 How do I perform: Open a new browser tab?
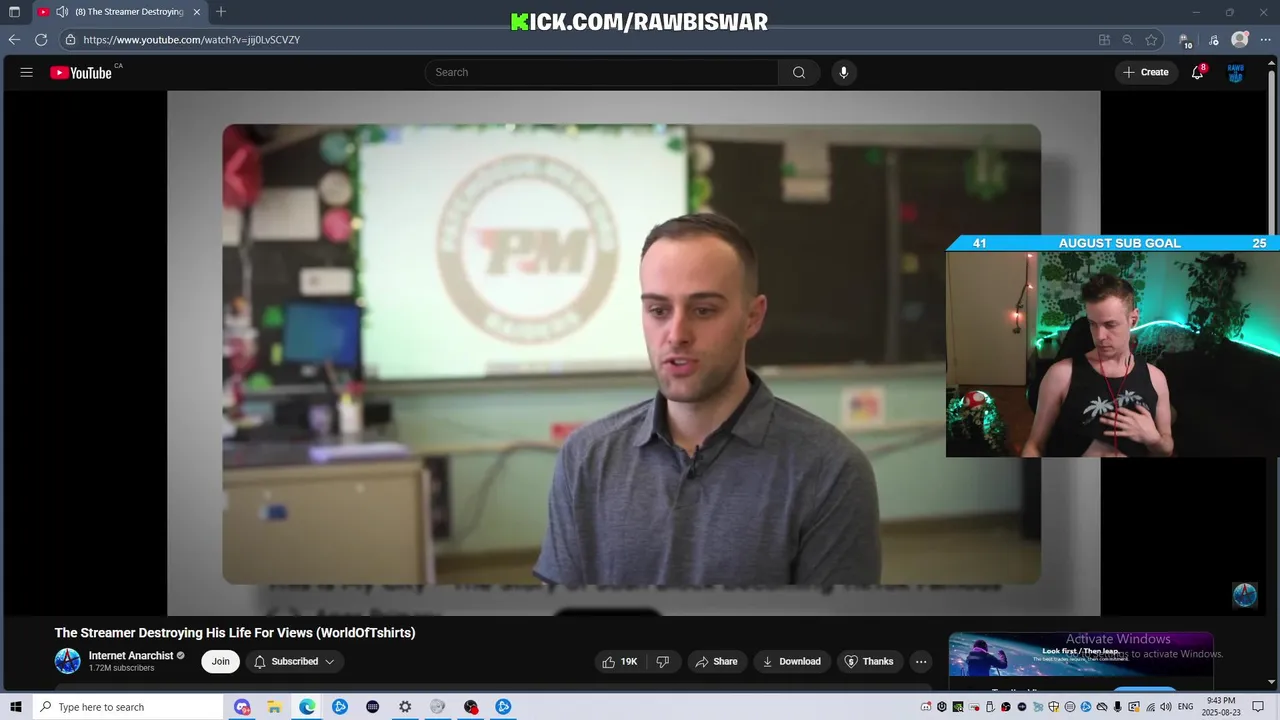click(221, 12)
